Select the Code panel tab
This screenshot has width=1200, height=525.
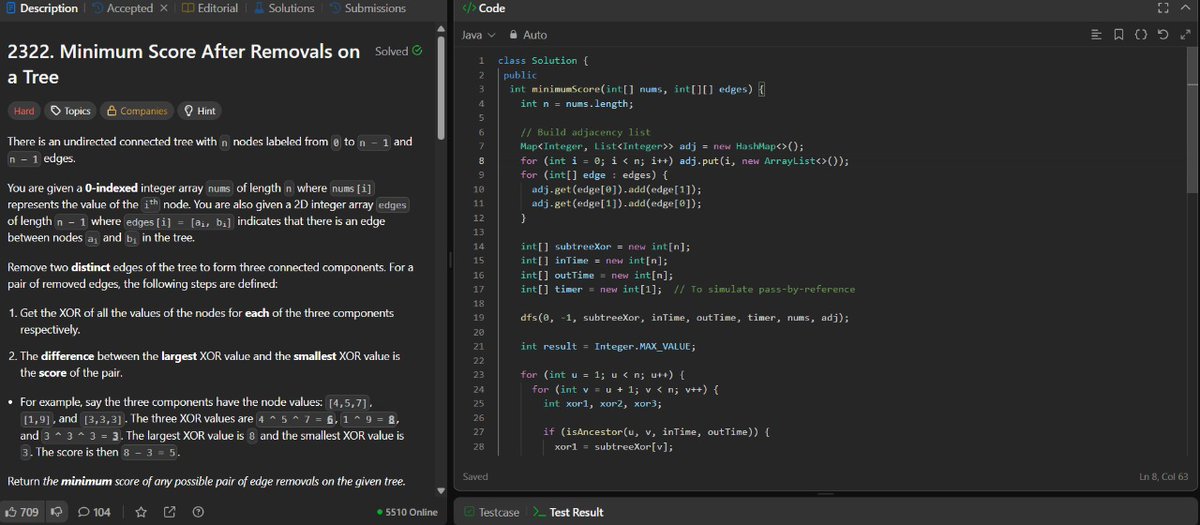click(x=484, y=8)
